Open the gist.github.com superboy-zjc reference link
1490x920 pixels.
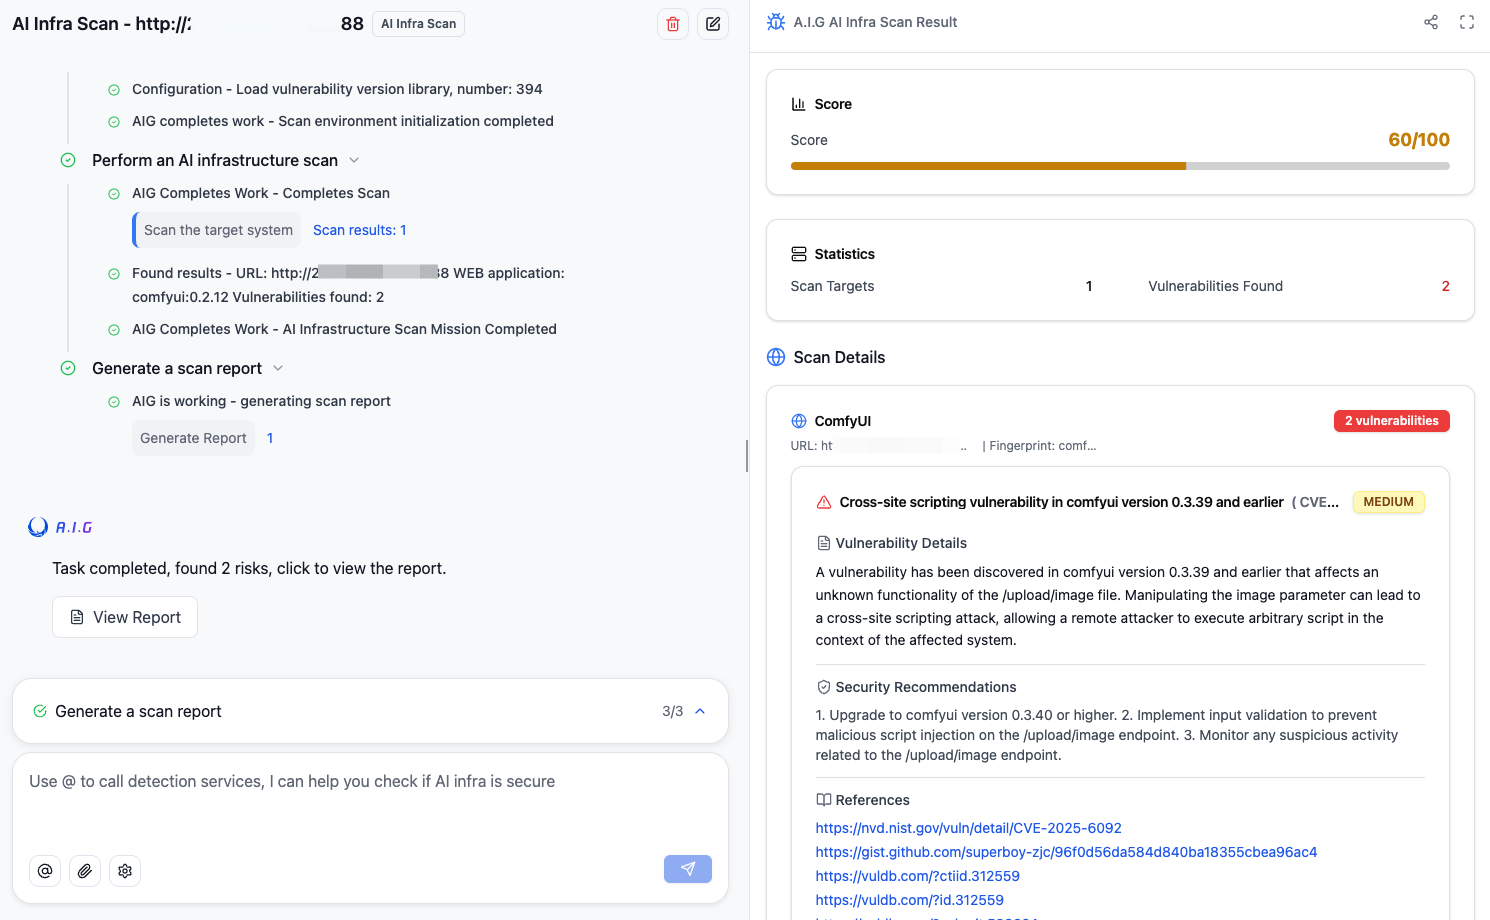[x=1066, y=852]
